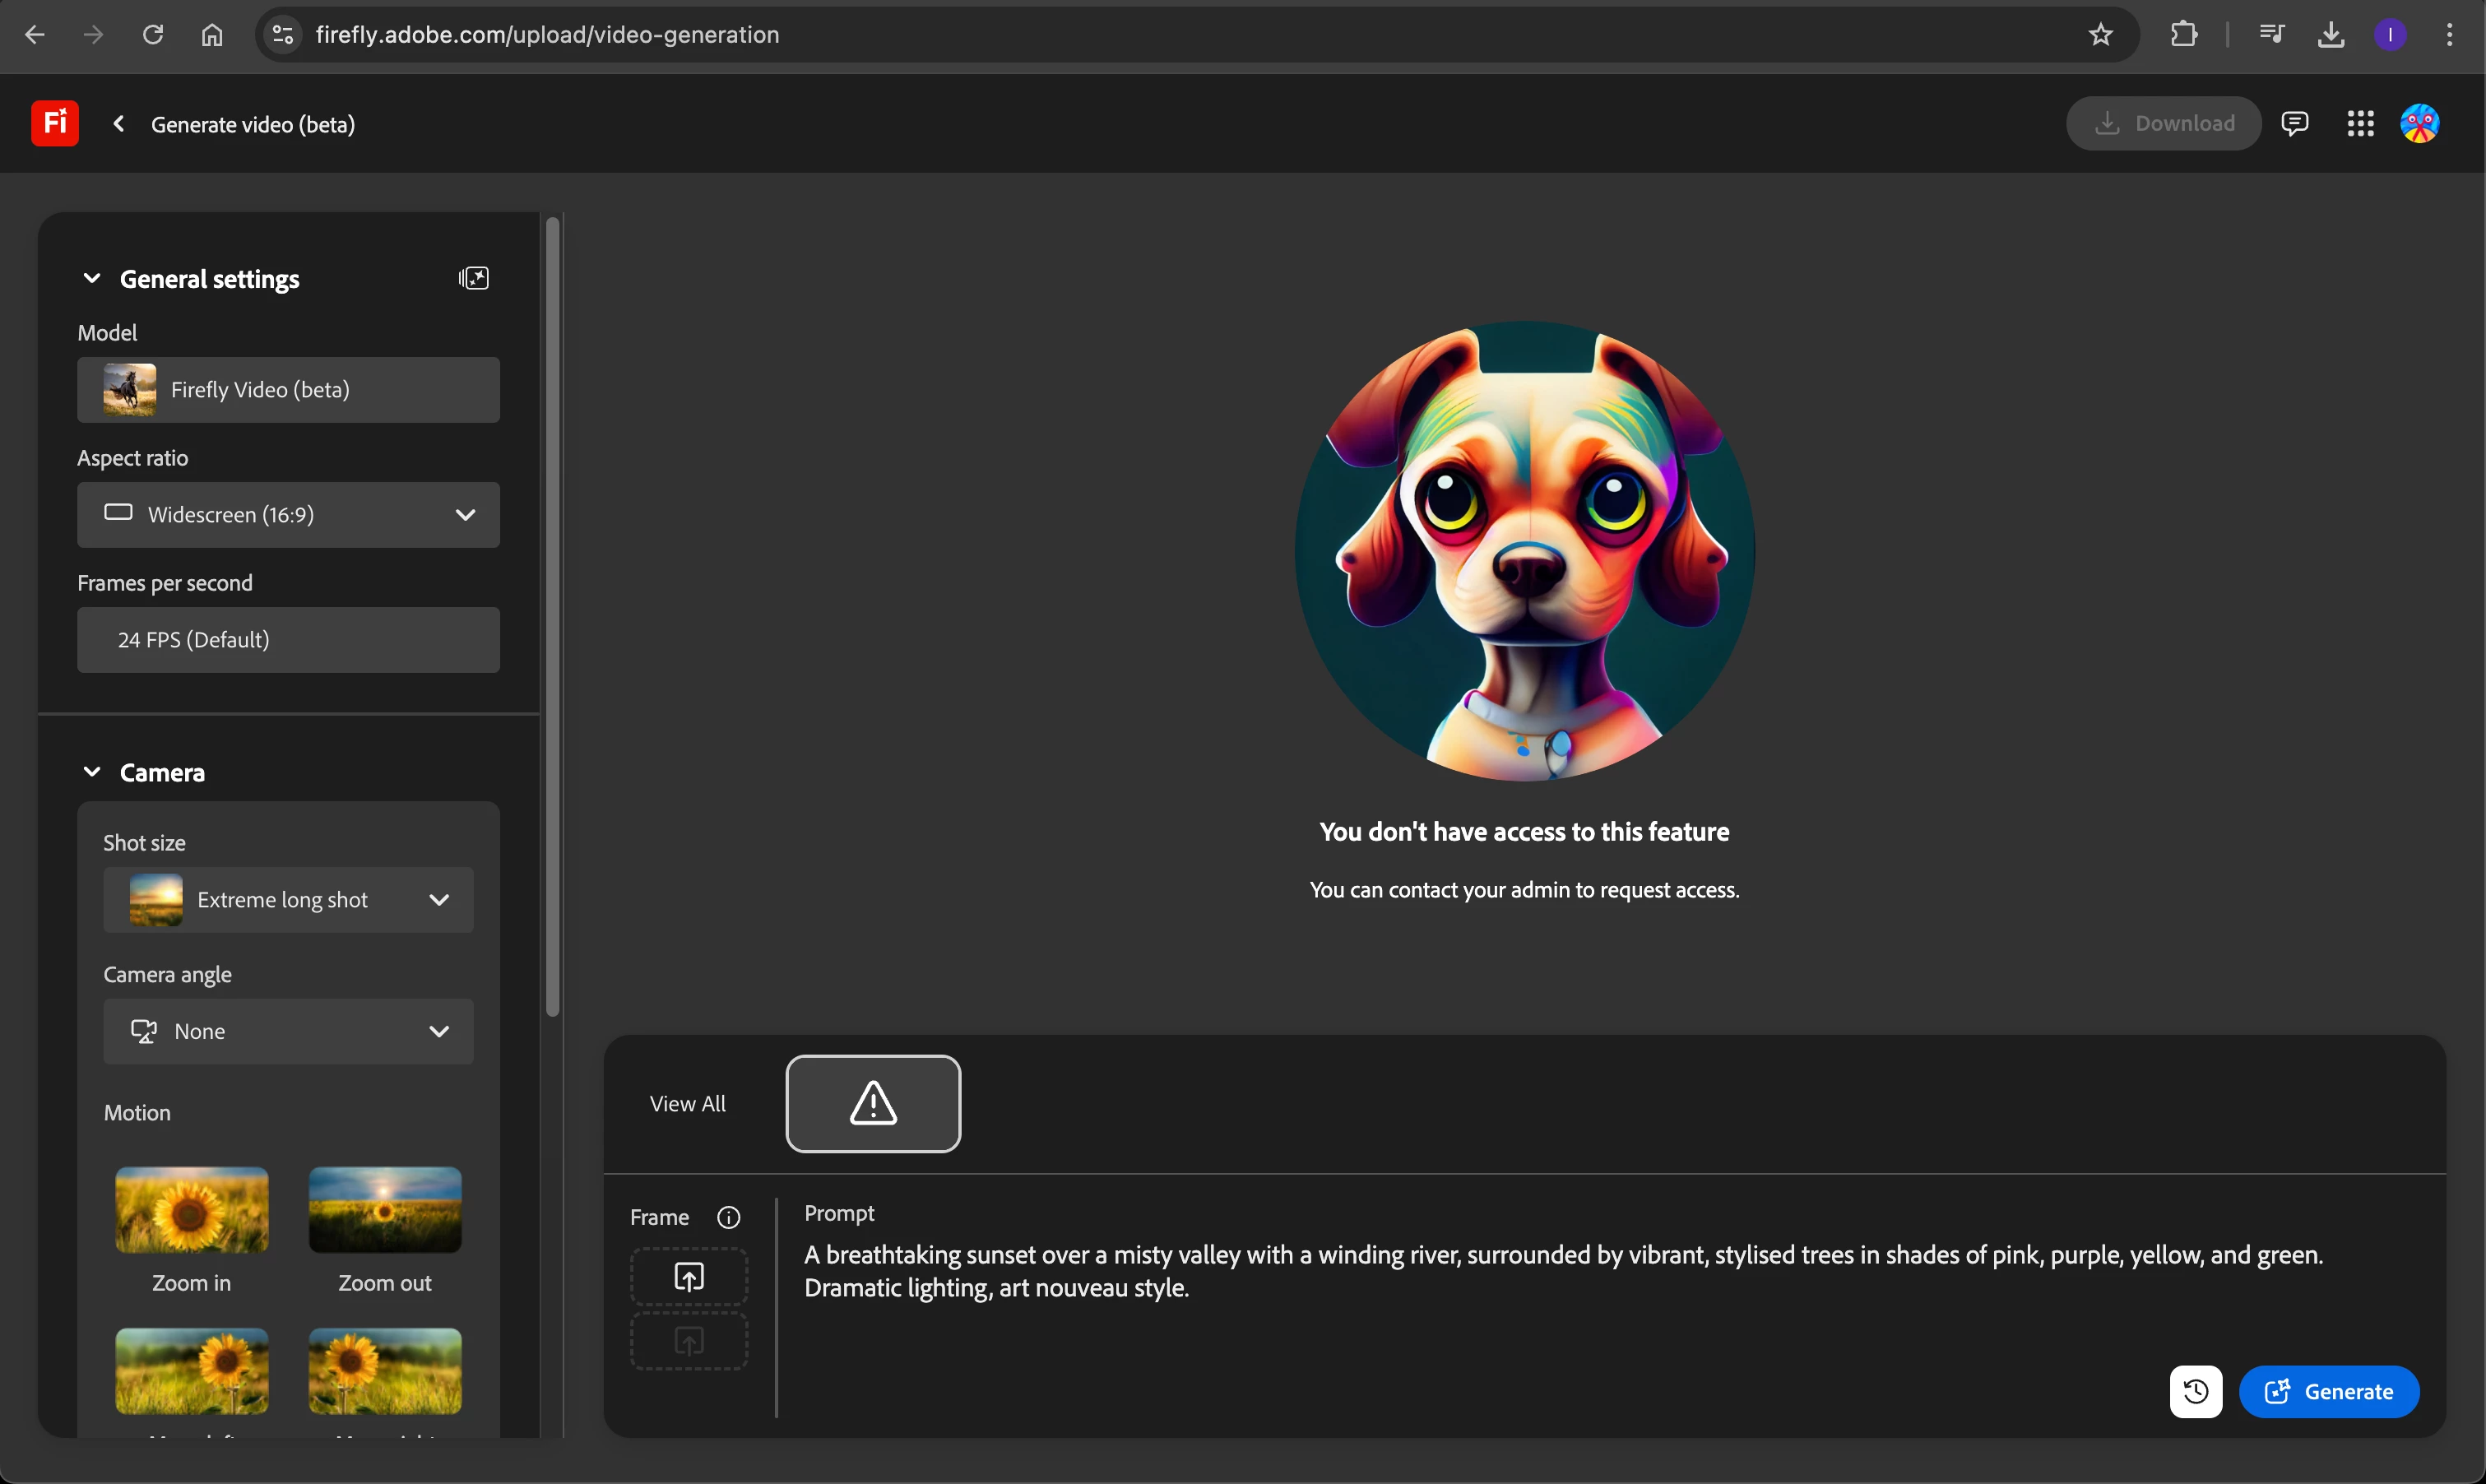
Task: Click the Frame info icon
Action: [728, 1217]
